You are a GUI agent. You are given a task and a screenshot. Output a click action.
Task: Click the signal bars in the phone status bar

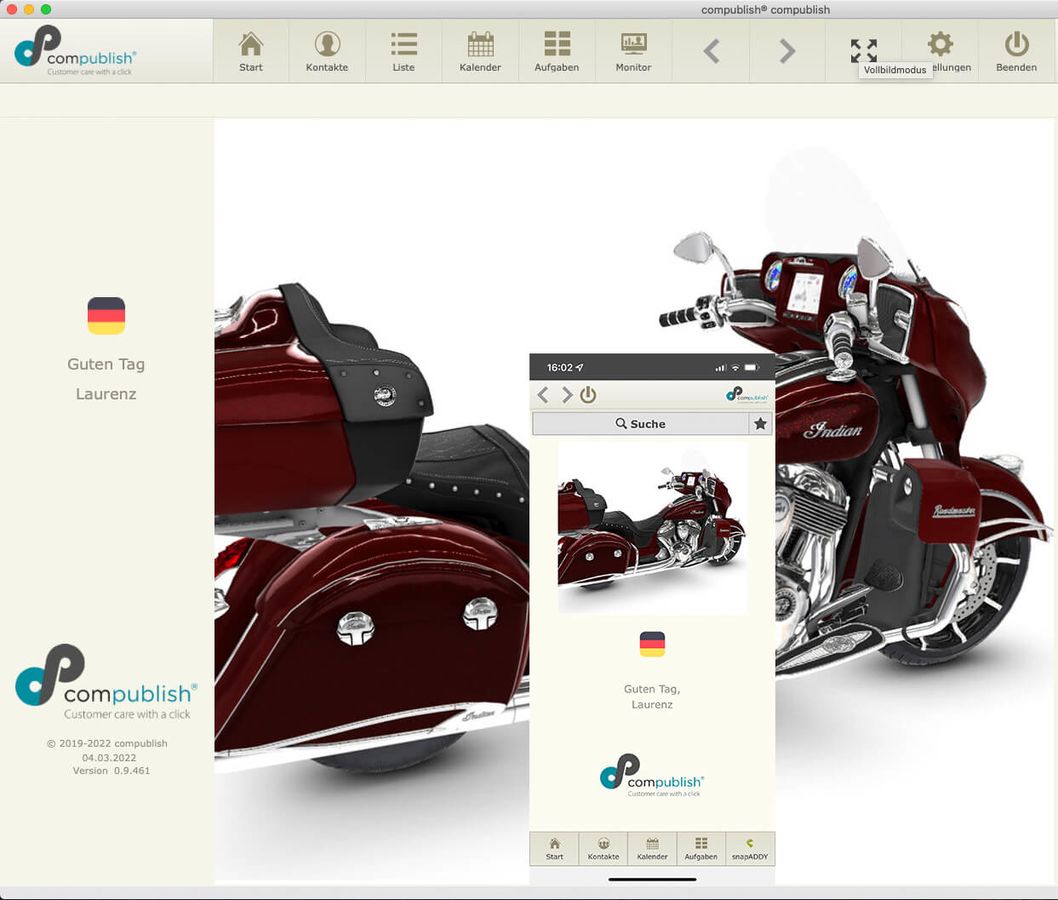click(x=720, y=368)
